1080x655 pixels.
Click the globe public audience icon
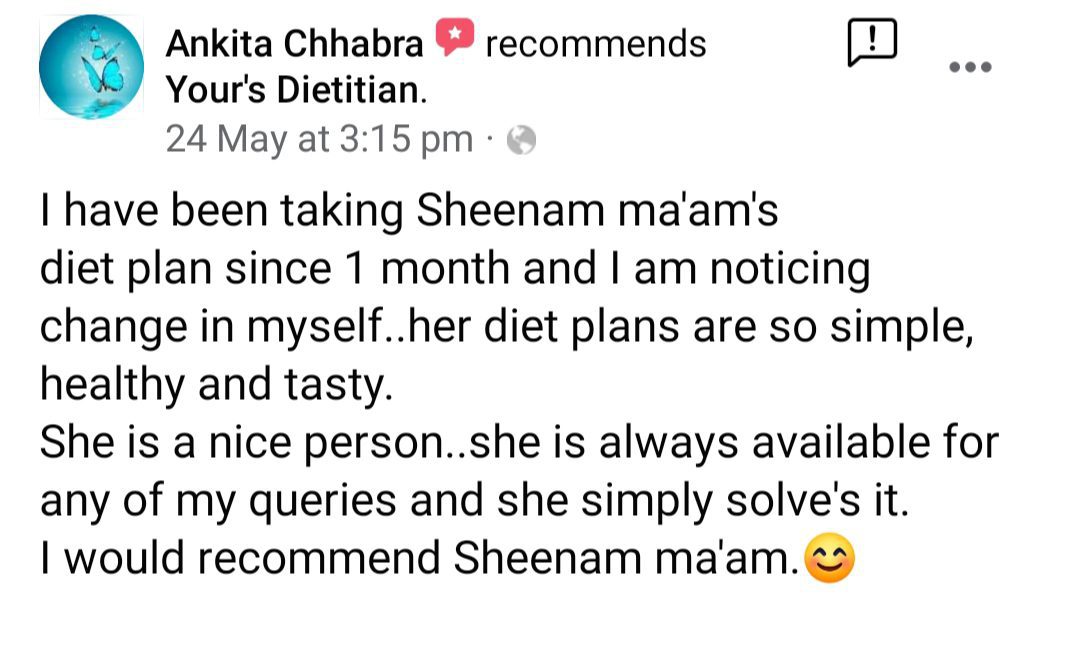[x=521, y=141]
